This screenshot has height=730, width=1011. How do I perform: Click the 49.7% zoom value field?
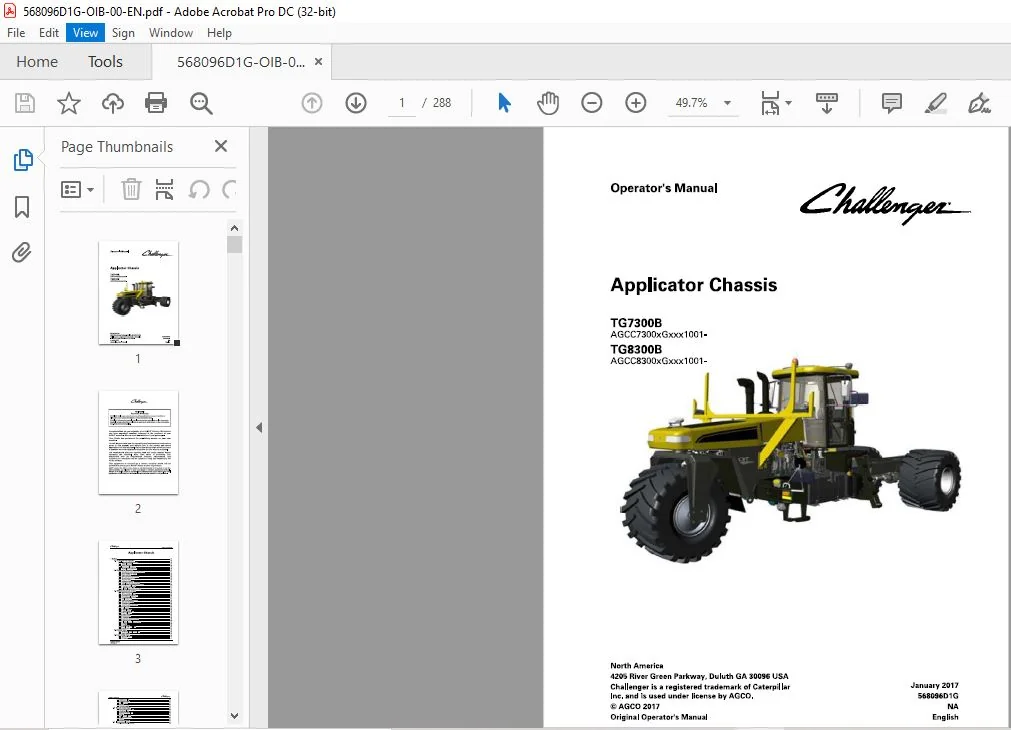tap(692, 103)
